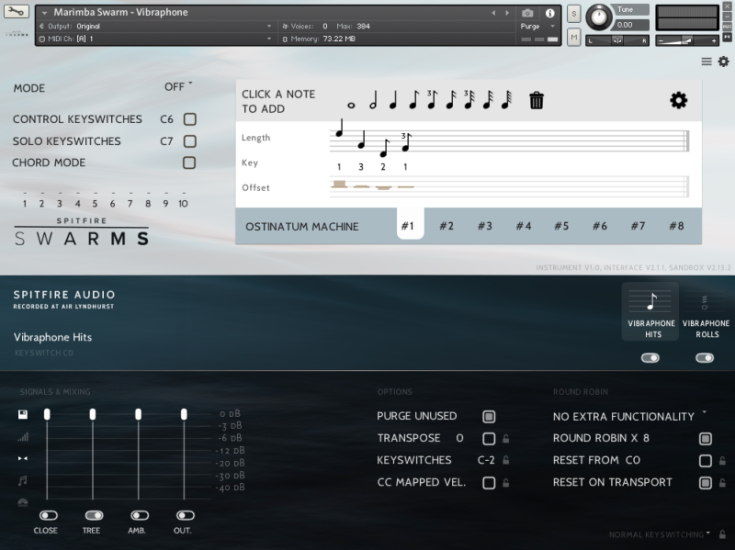Click the lock icon next to Reset From C0
The image size is (735, 550).
pos(722,461)
